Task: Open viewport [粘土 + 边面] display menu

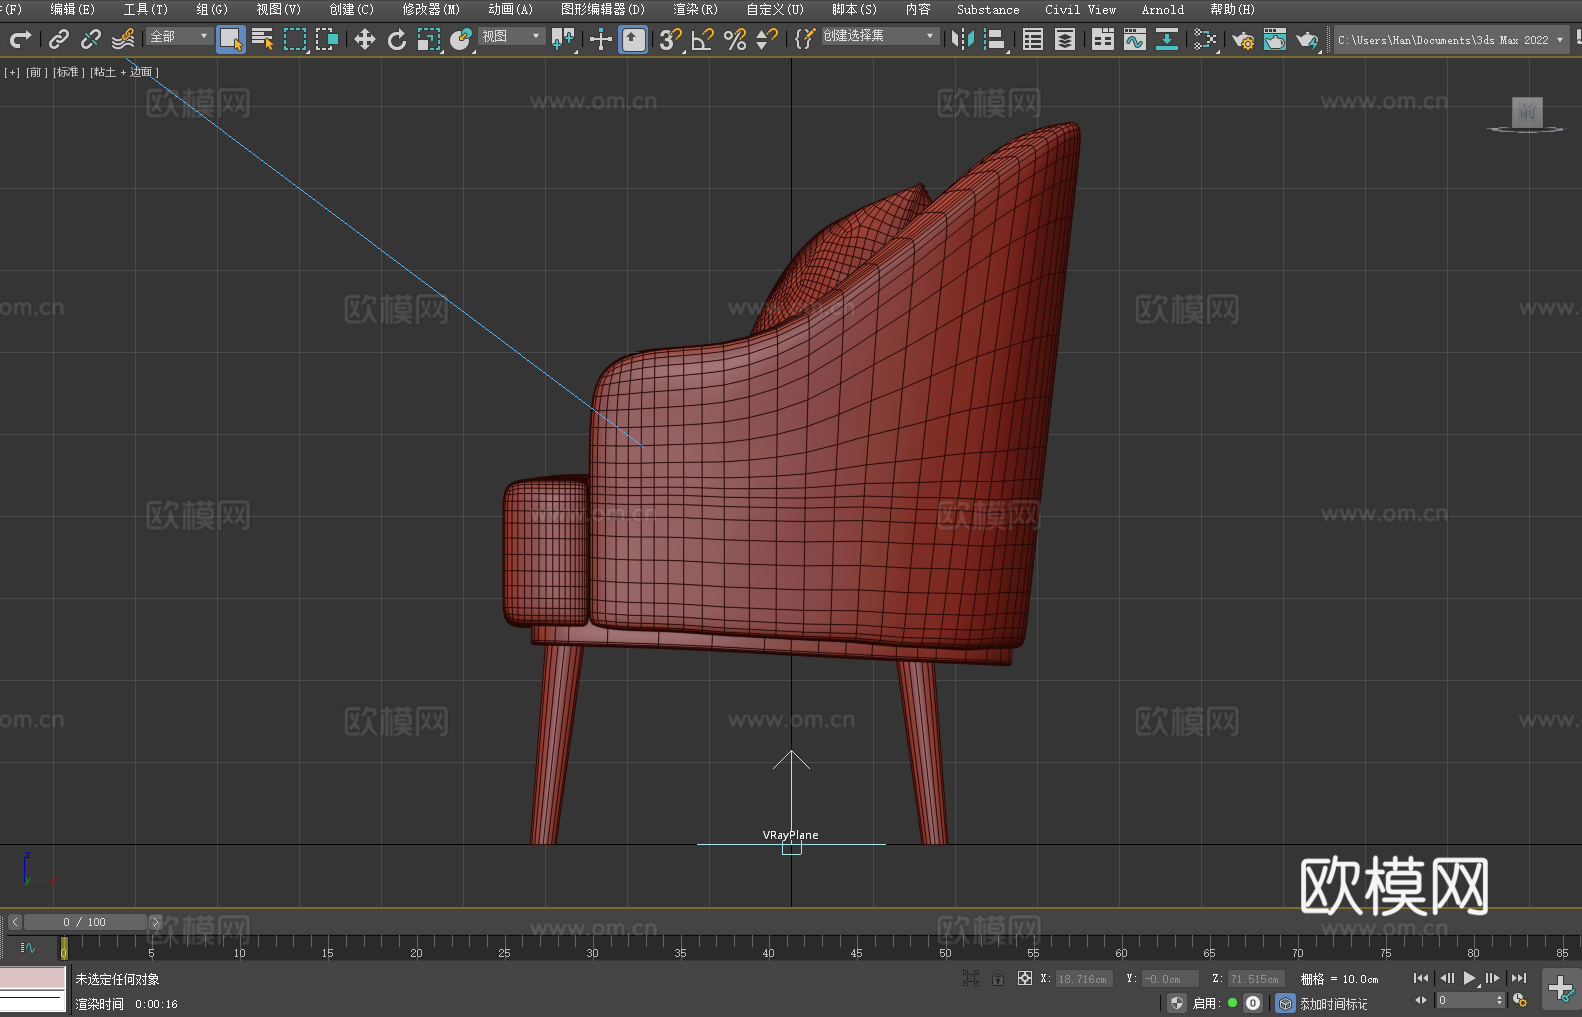Action: pyautogui.click(x=124, y=72)
